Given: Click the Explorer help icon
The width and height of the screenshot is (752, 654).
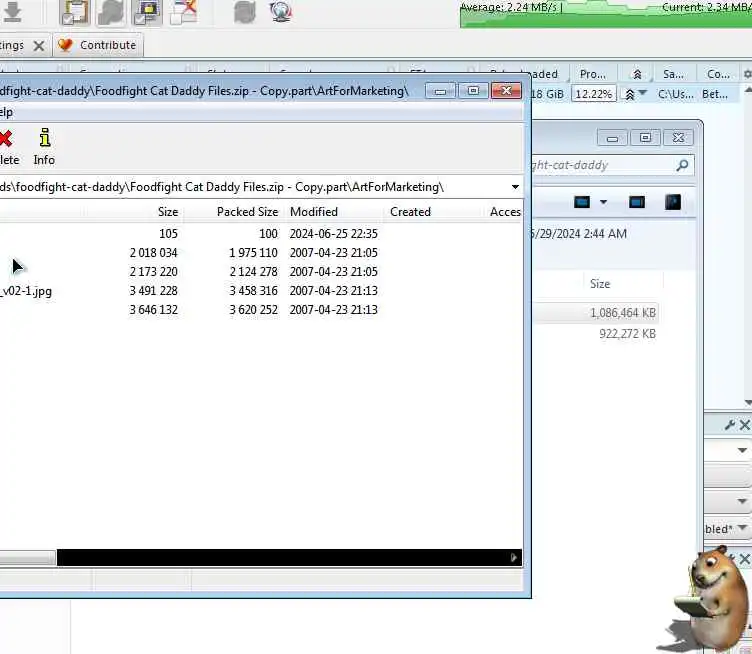Looking at the screenshot, I should [673, 202].
